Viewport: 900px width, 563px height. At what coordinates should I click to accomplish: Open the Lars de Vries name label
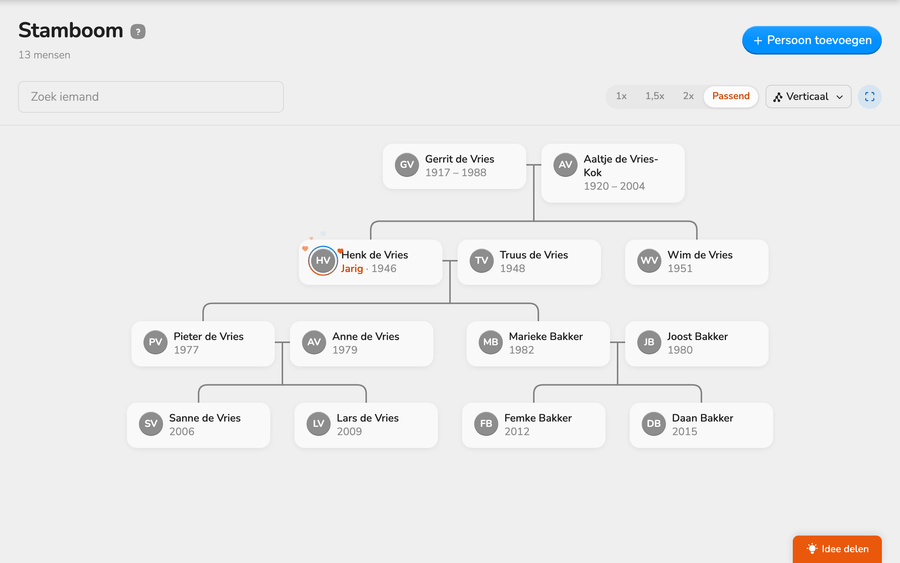click(x=367, y=418)
